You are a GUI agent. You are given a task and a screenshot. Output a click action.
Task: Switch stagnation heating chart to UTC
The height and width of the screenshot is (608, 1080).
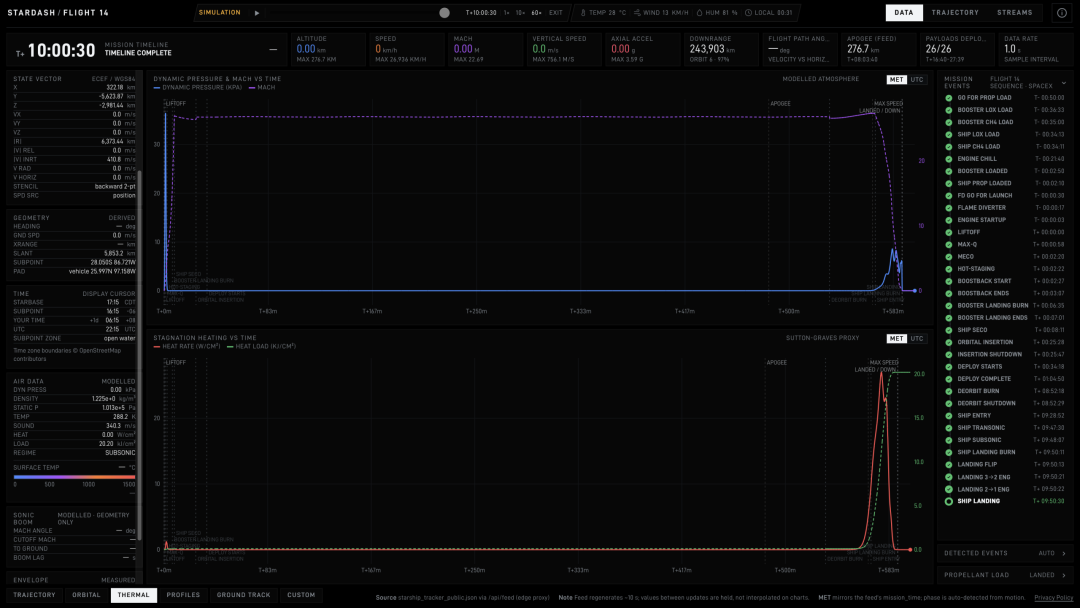(917, 339)
